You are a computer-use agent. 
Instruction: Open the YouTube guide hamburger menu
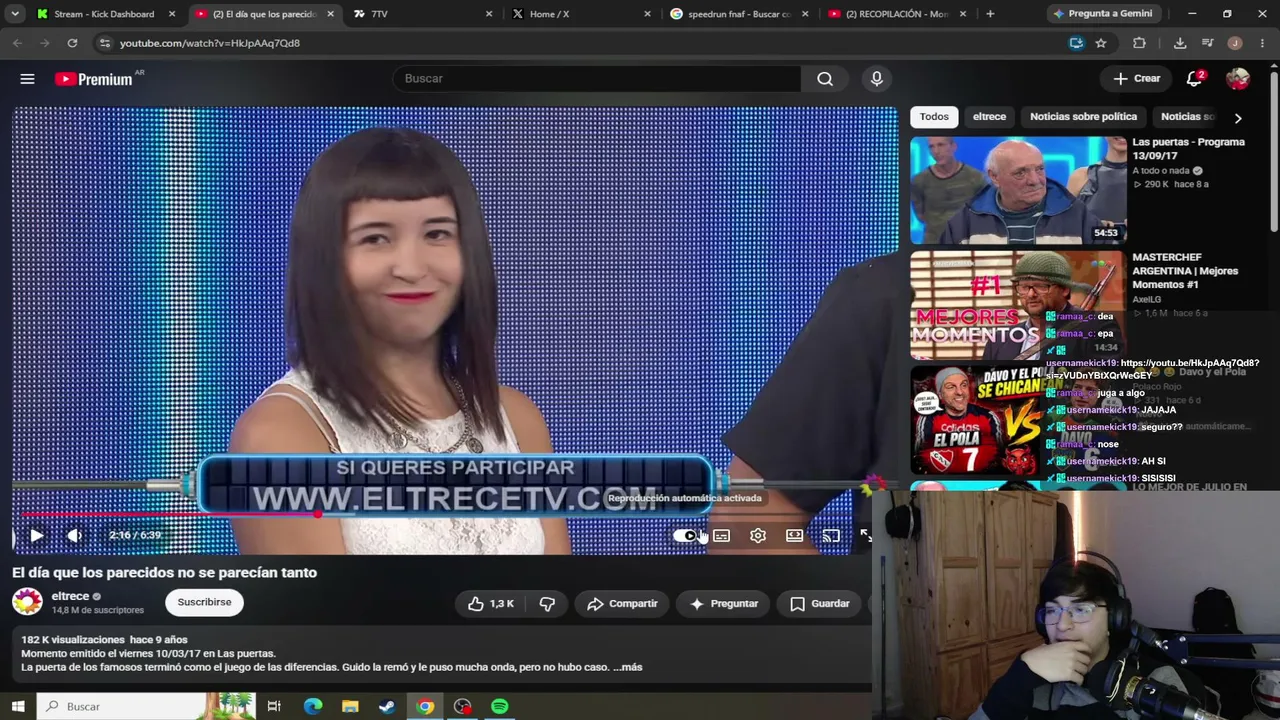pyautogui.click(x=27, y=79)
